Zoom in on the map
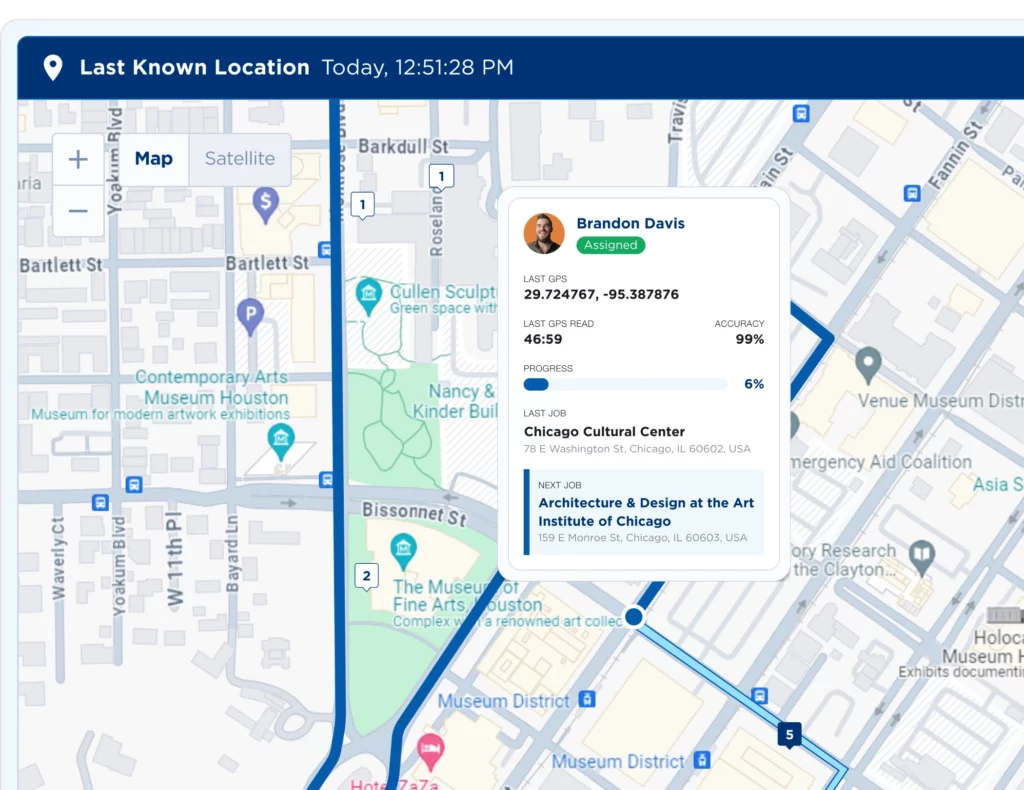The height and width of the screenshot is (790, 1024). pyautogui.click(x=78, y=159)
